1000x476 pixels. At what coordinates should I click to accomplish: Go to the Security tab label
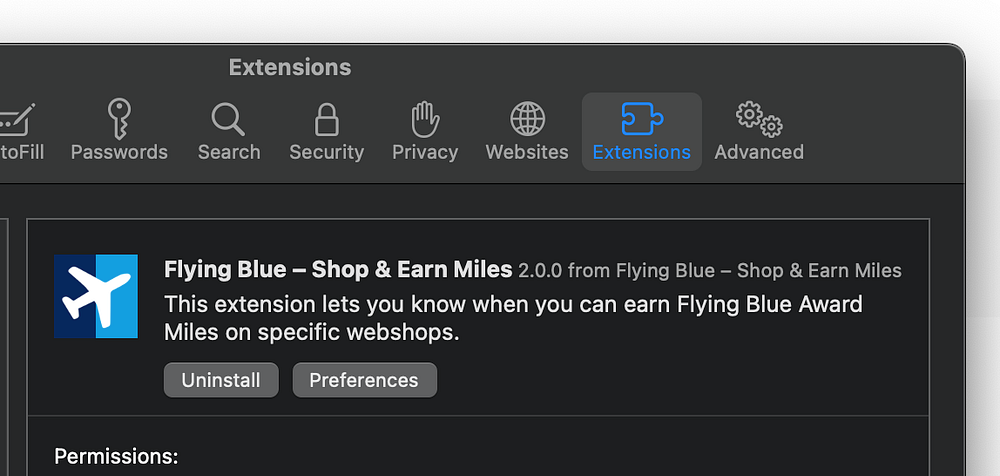[326, 152]
